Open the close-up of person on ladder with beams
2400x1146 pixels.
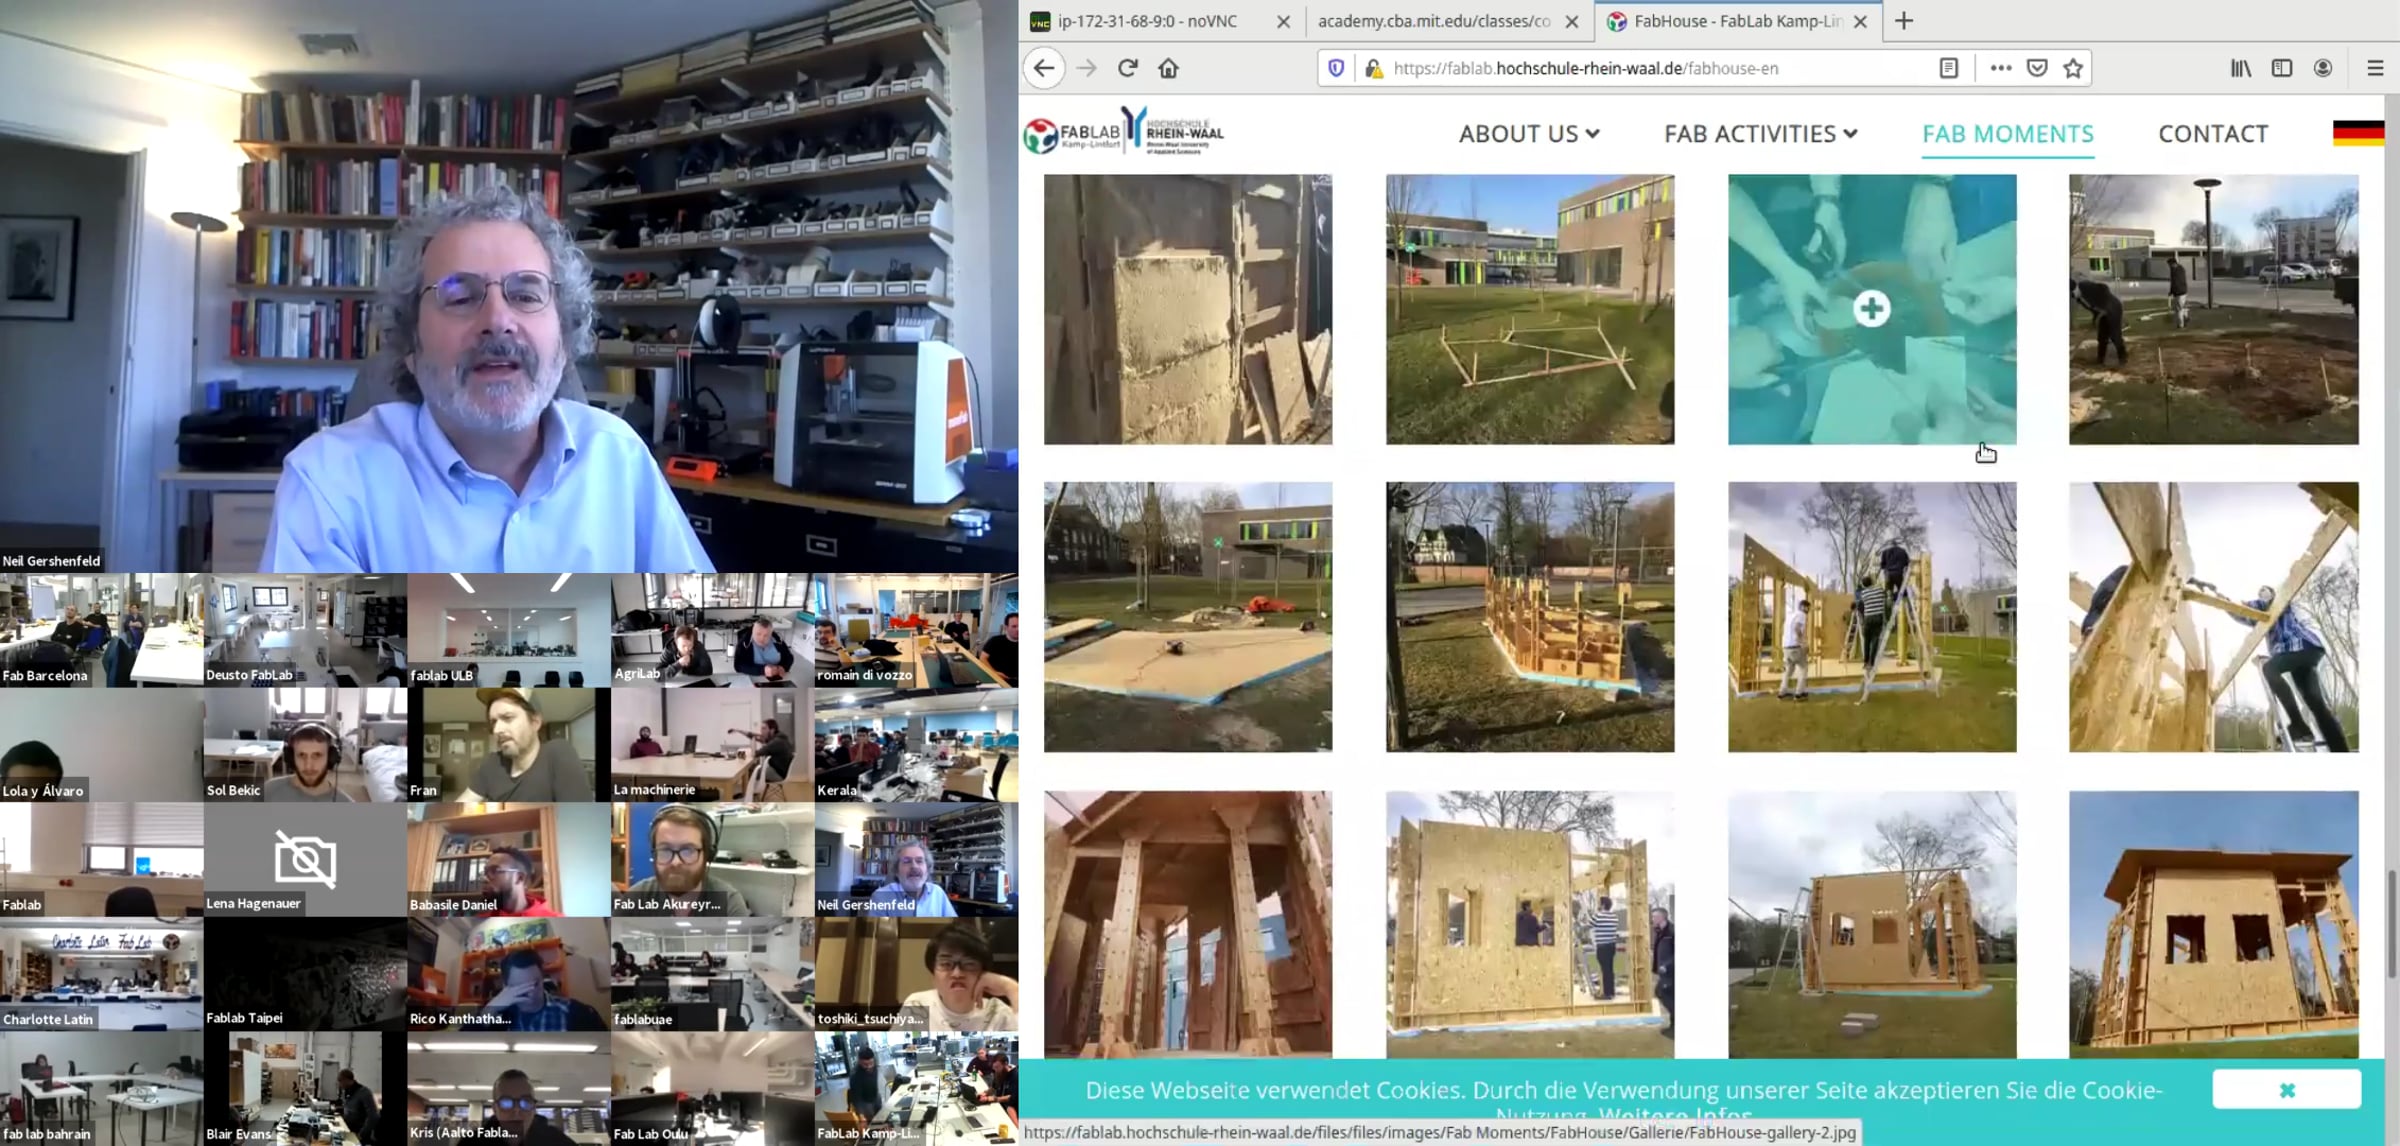tap(2214, 617)
